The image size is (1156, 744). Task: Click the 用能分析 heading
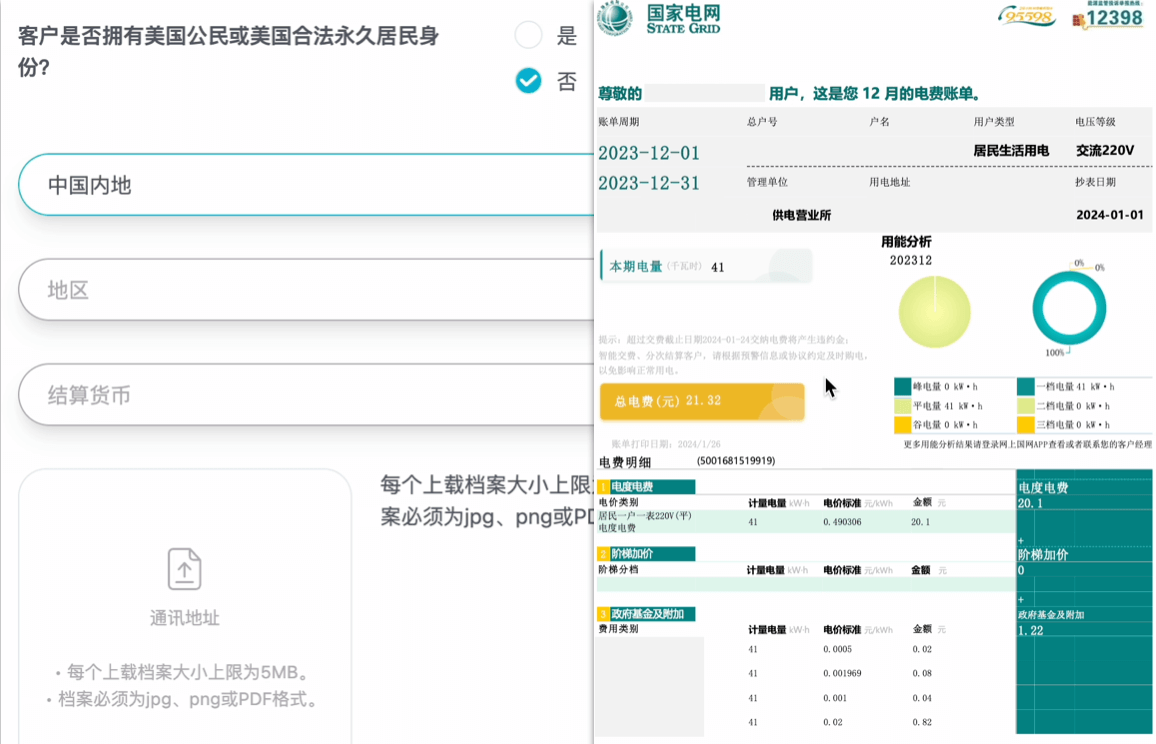[906, 241]
